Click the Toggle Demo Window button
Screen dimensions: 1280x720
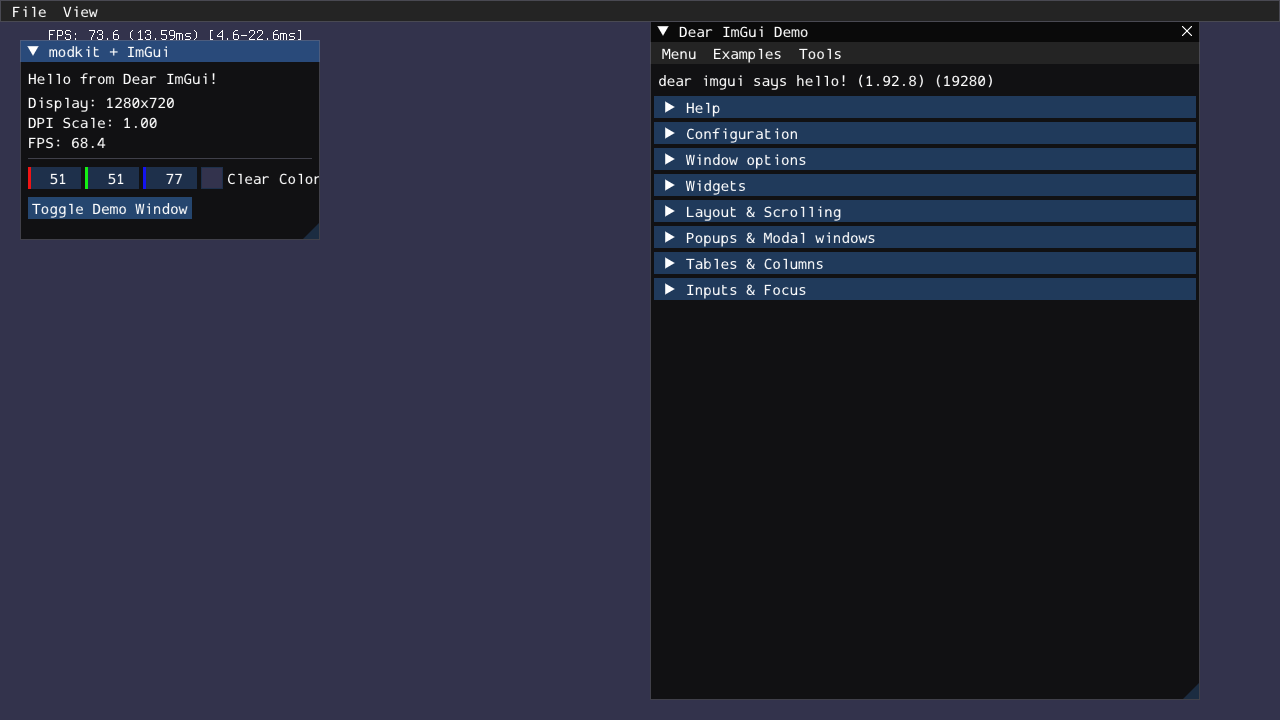click(110, 209)
